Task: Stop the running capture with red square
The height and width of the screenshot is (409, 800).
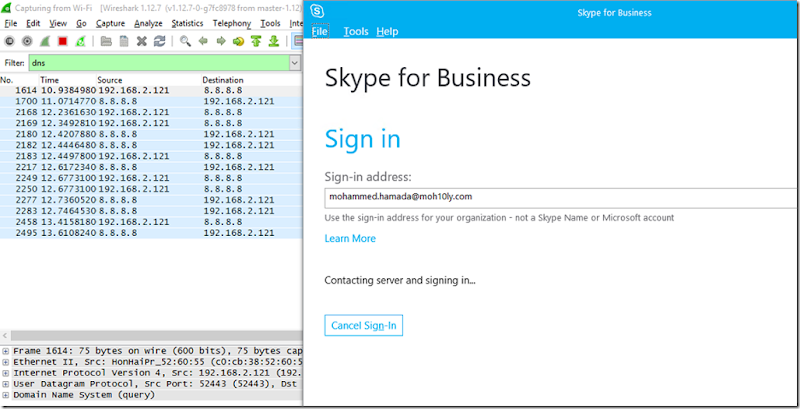Action: (x=63, y=41)
